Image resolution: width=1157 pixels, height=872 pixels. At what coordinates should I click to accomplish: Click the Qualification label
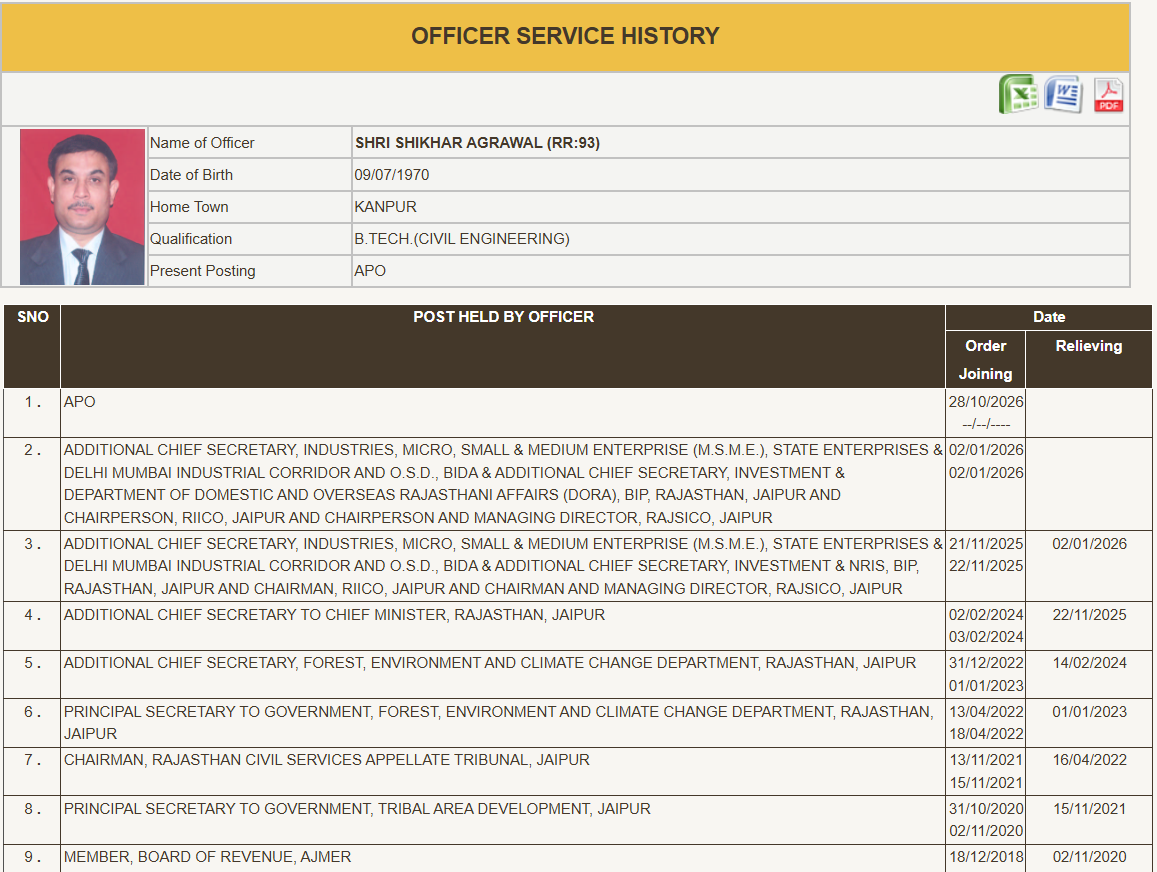click(191, 239)
